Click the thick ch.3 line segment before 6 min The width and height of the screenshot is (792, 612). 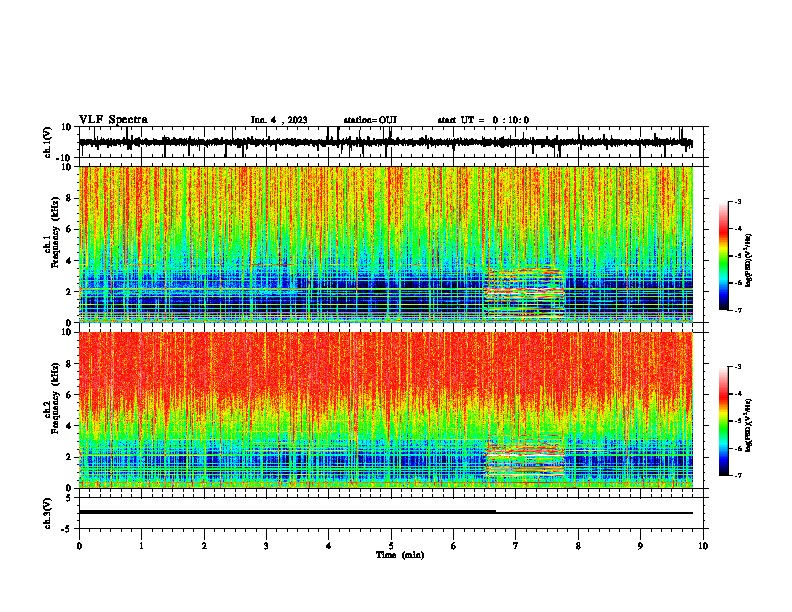point(287,512)
